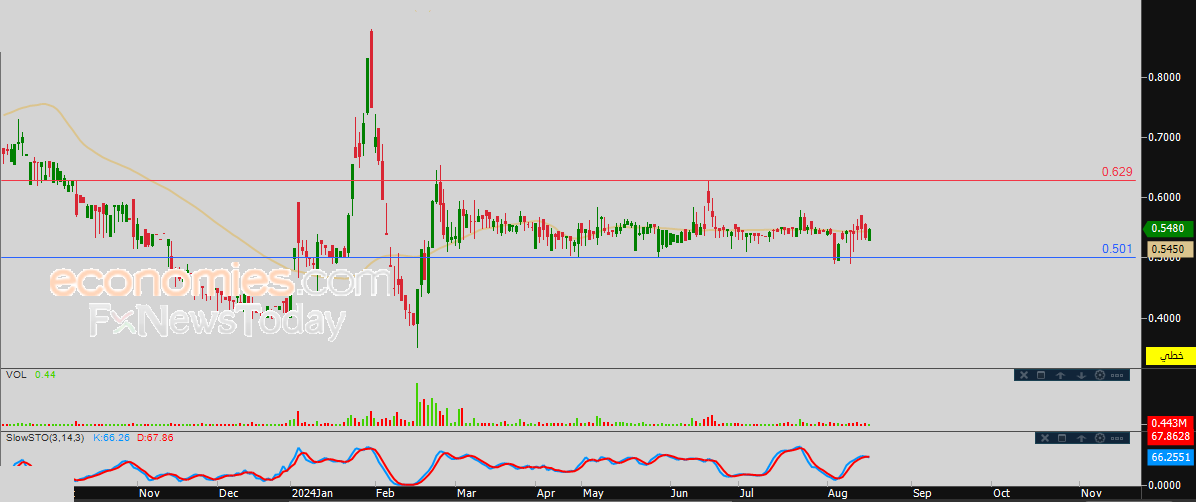Screen dimensions: 1196x502
Task: Close the SlowSTO indicator panel
Action: [x=1047, y=438]
